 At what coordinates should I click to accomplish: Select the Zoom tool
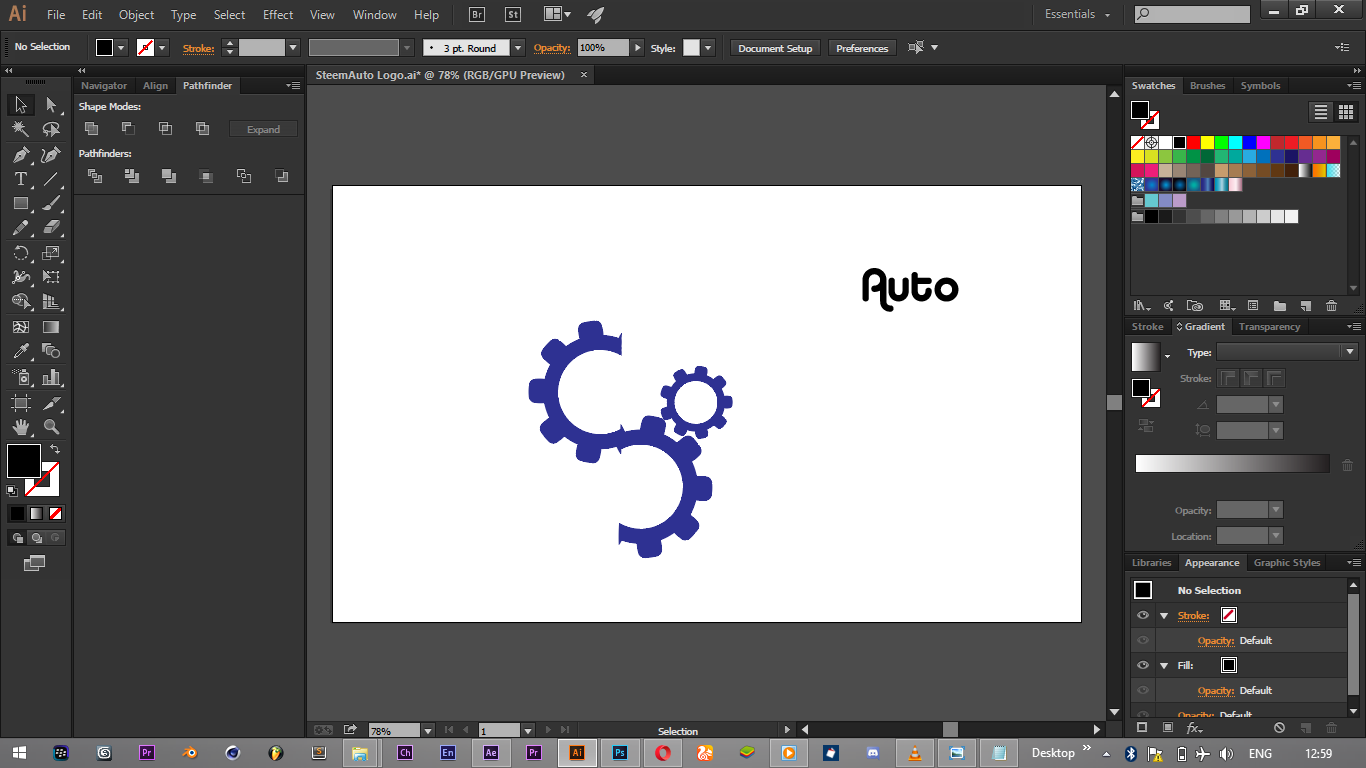click(51, 427)
